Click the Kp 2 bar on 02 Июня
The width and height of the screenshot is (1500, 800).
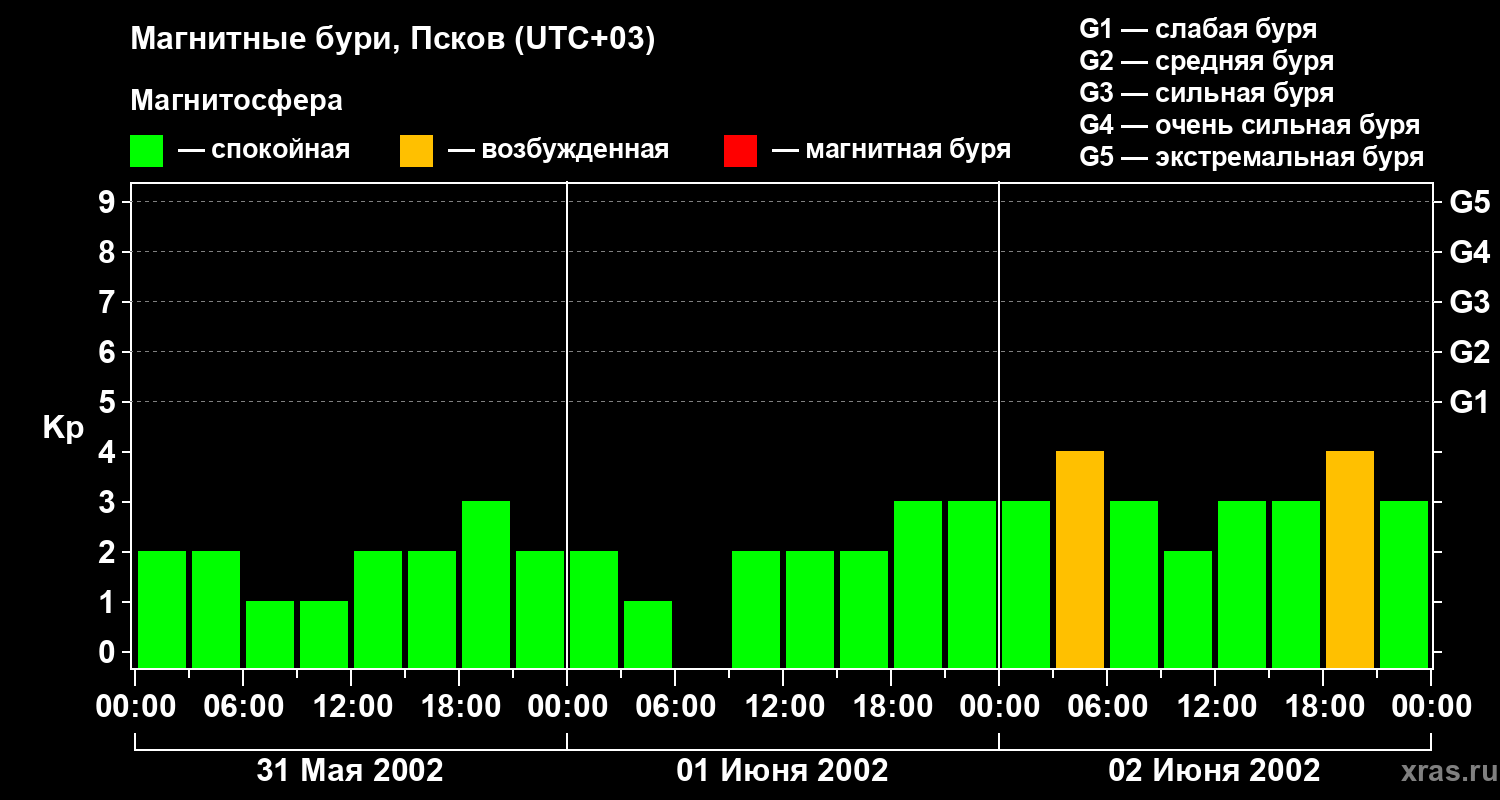(x=1188, y=610)
